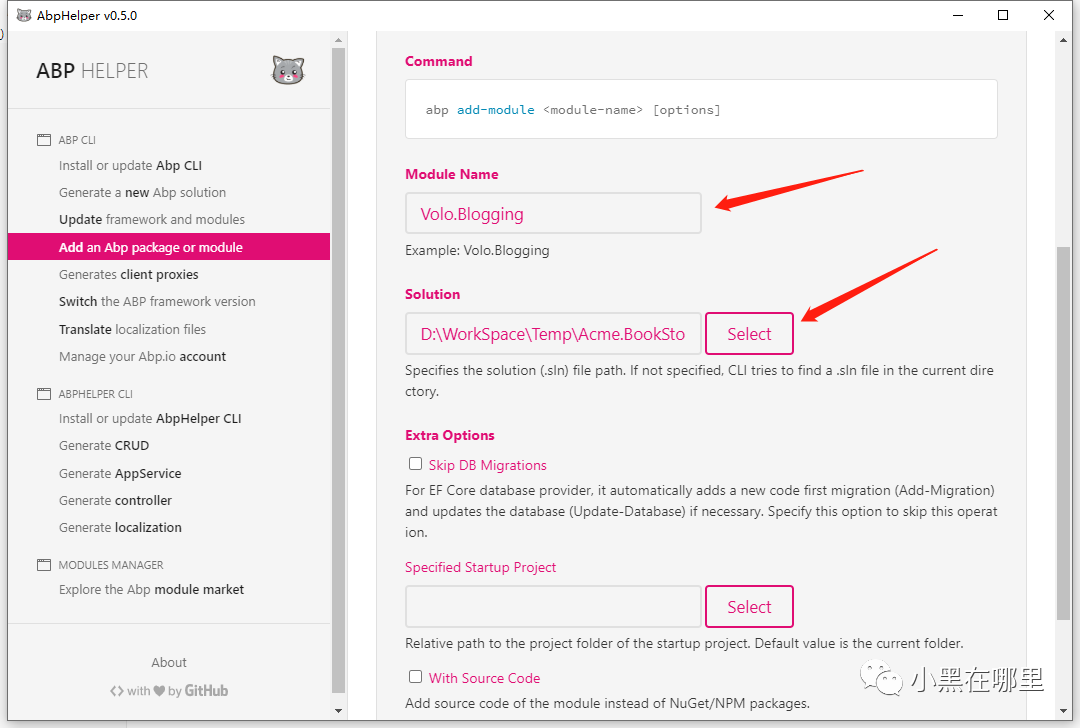This screenshot has width=1080, height=728.
Task: Click sidebar scrollbar up arrow
Action: [338, 40]
